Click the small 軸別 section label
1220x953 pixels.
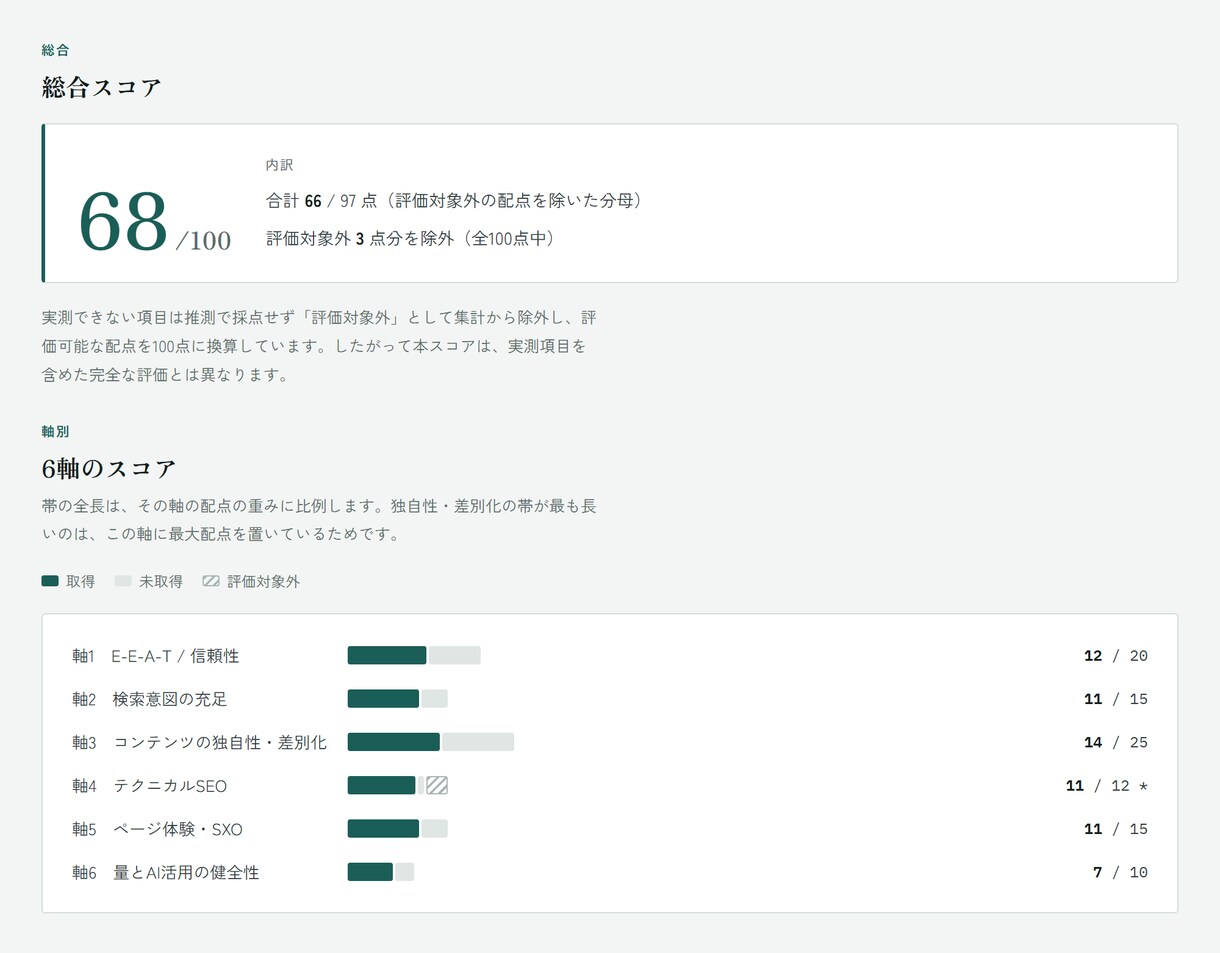[56, 432]
